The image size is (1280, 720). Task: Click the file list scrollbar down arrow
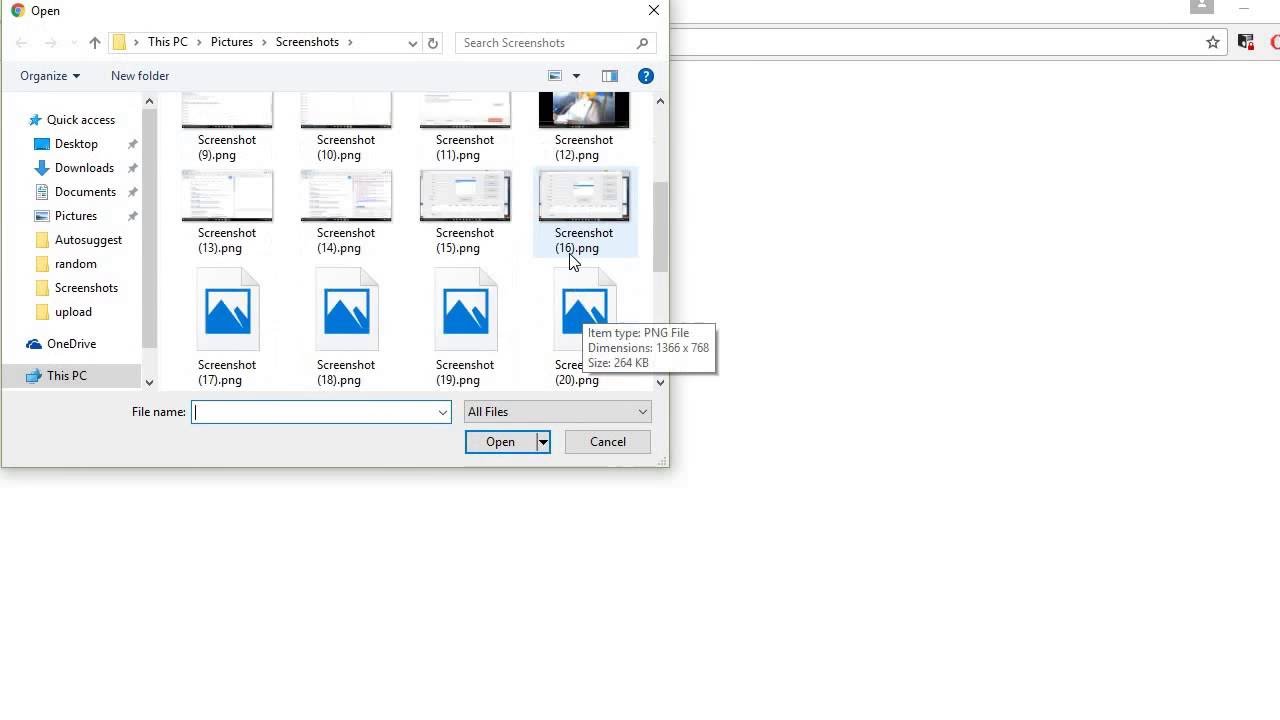pos(660,382)
